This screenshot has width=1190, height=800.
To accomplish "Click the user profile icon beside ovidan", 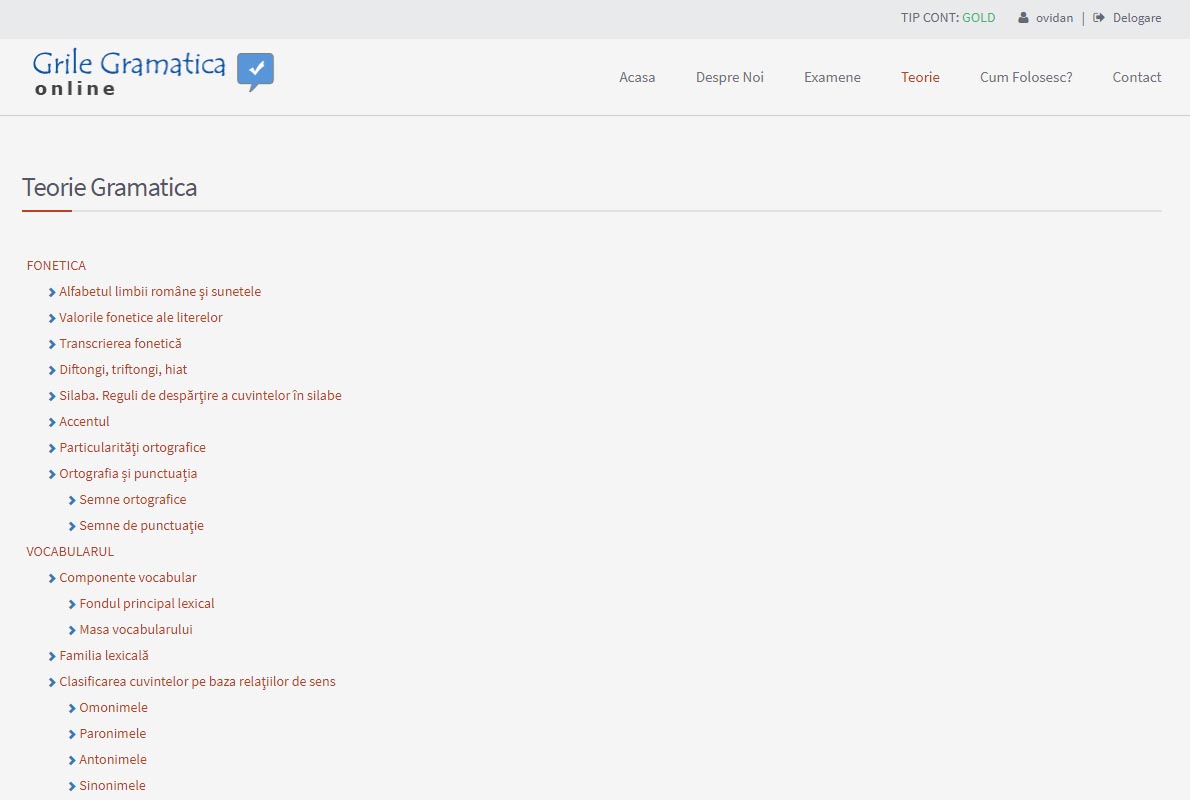I will pyautogui.click(x=1023, y=18).
